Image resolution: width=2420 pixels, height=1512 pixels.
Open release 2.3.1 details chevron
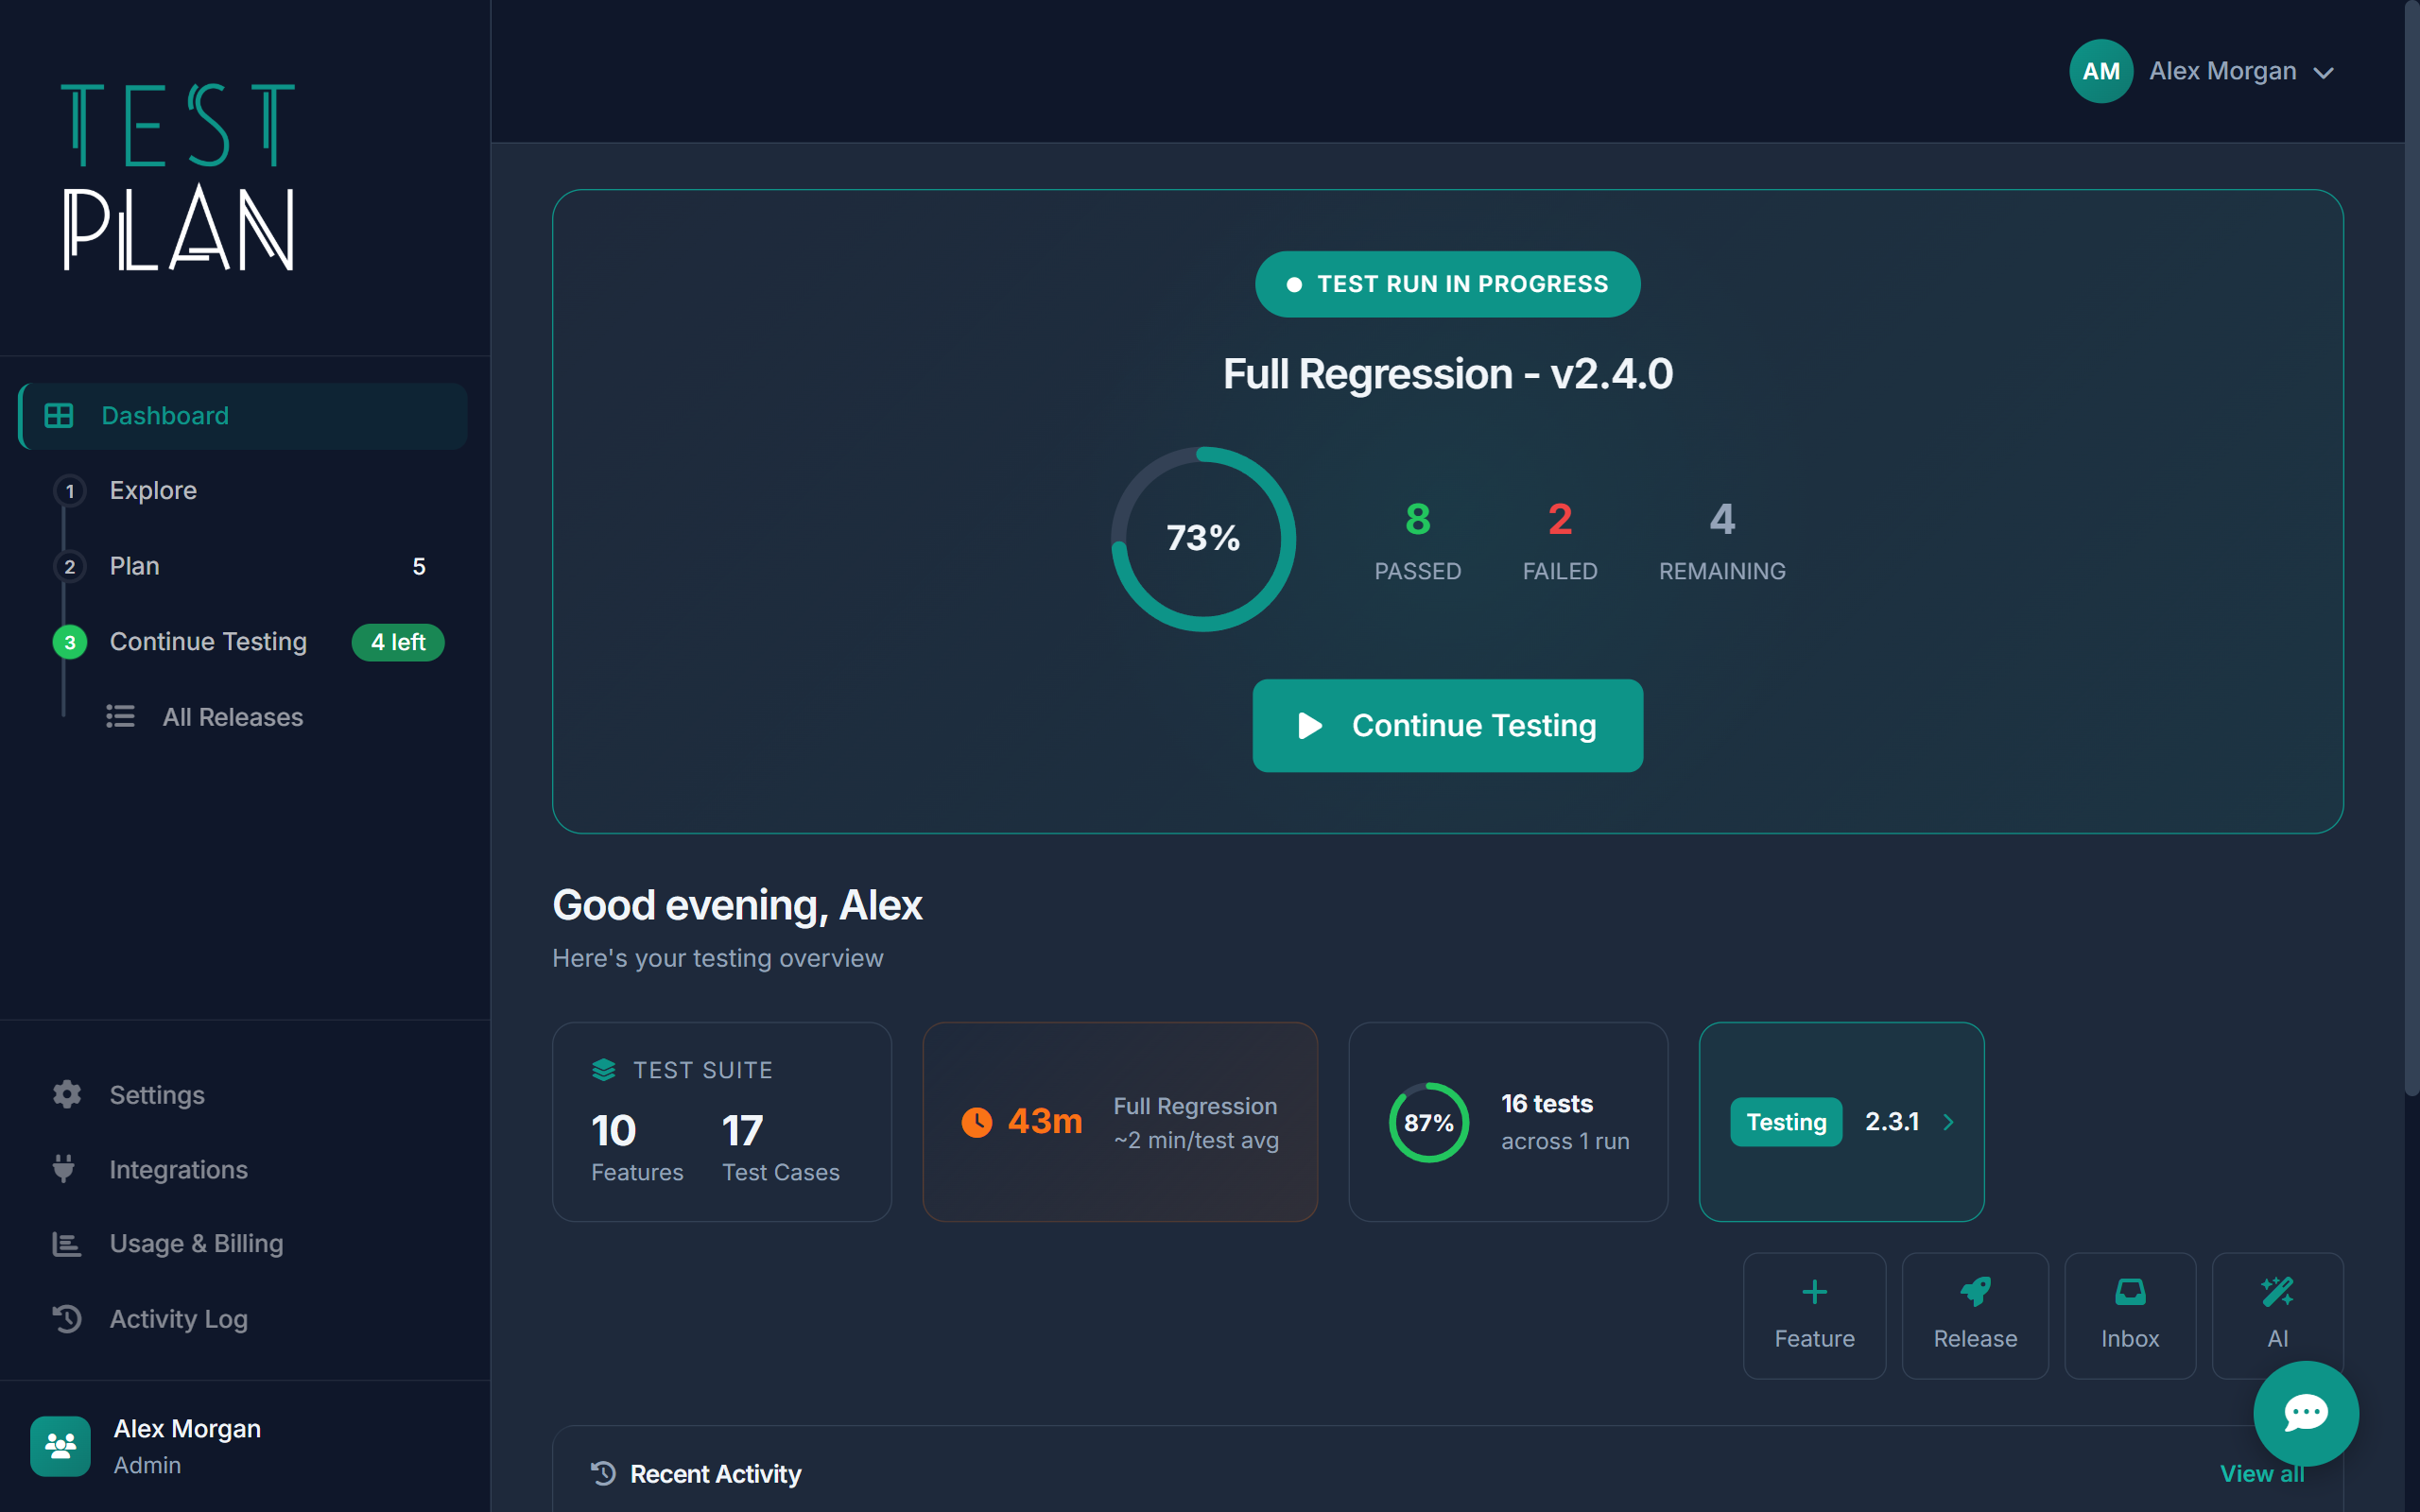[x=1949, y=1122]
